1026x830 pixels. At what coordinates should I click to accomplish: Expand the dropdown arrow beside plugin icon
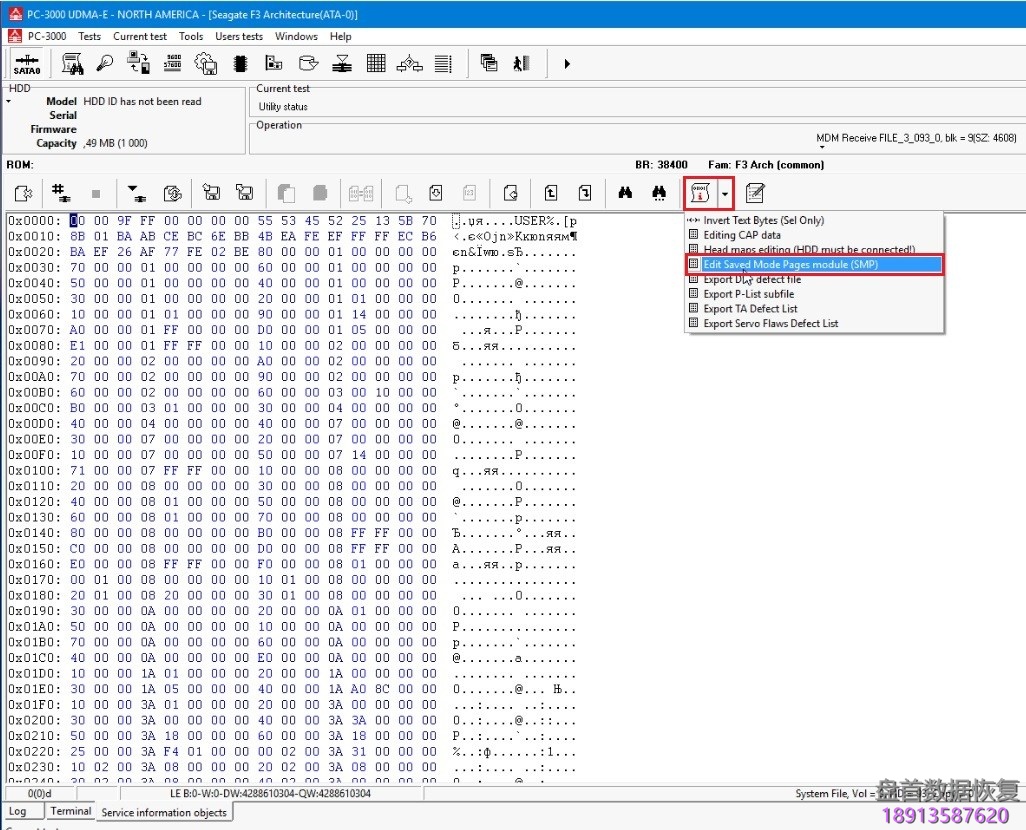coord(725,193)
